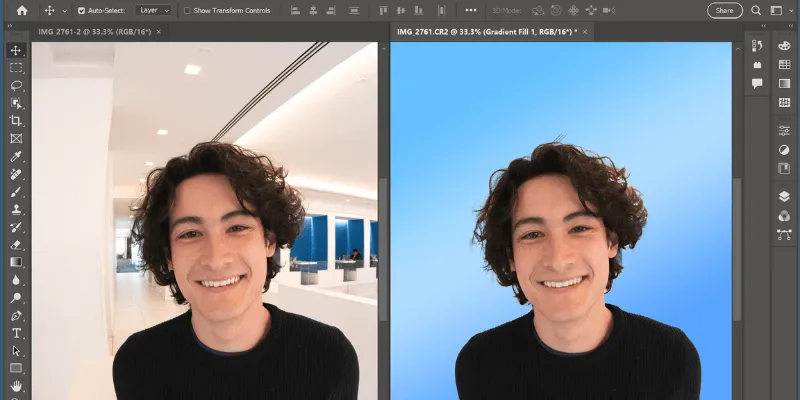Open the workspace switcher dropdown
Image resolution: width=800 pixels, height=400 pixels.
pos(781,10)
